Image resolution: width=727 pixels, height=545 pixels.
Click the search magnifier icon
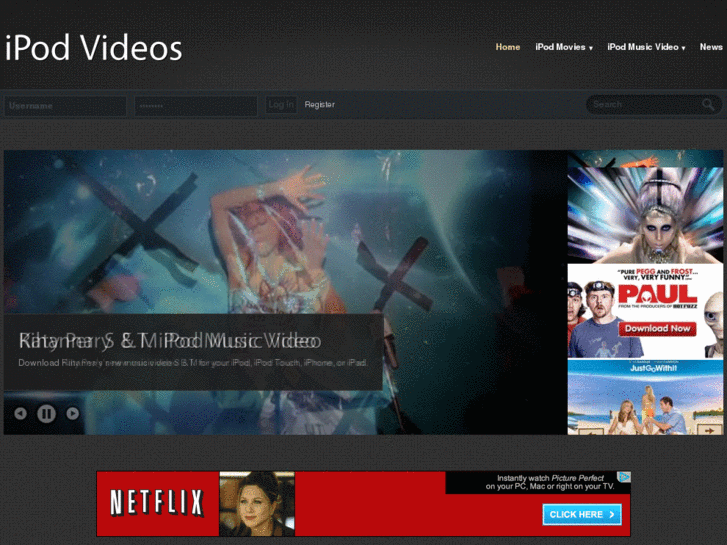pos(708,104)
